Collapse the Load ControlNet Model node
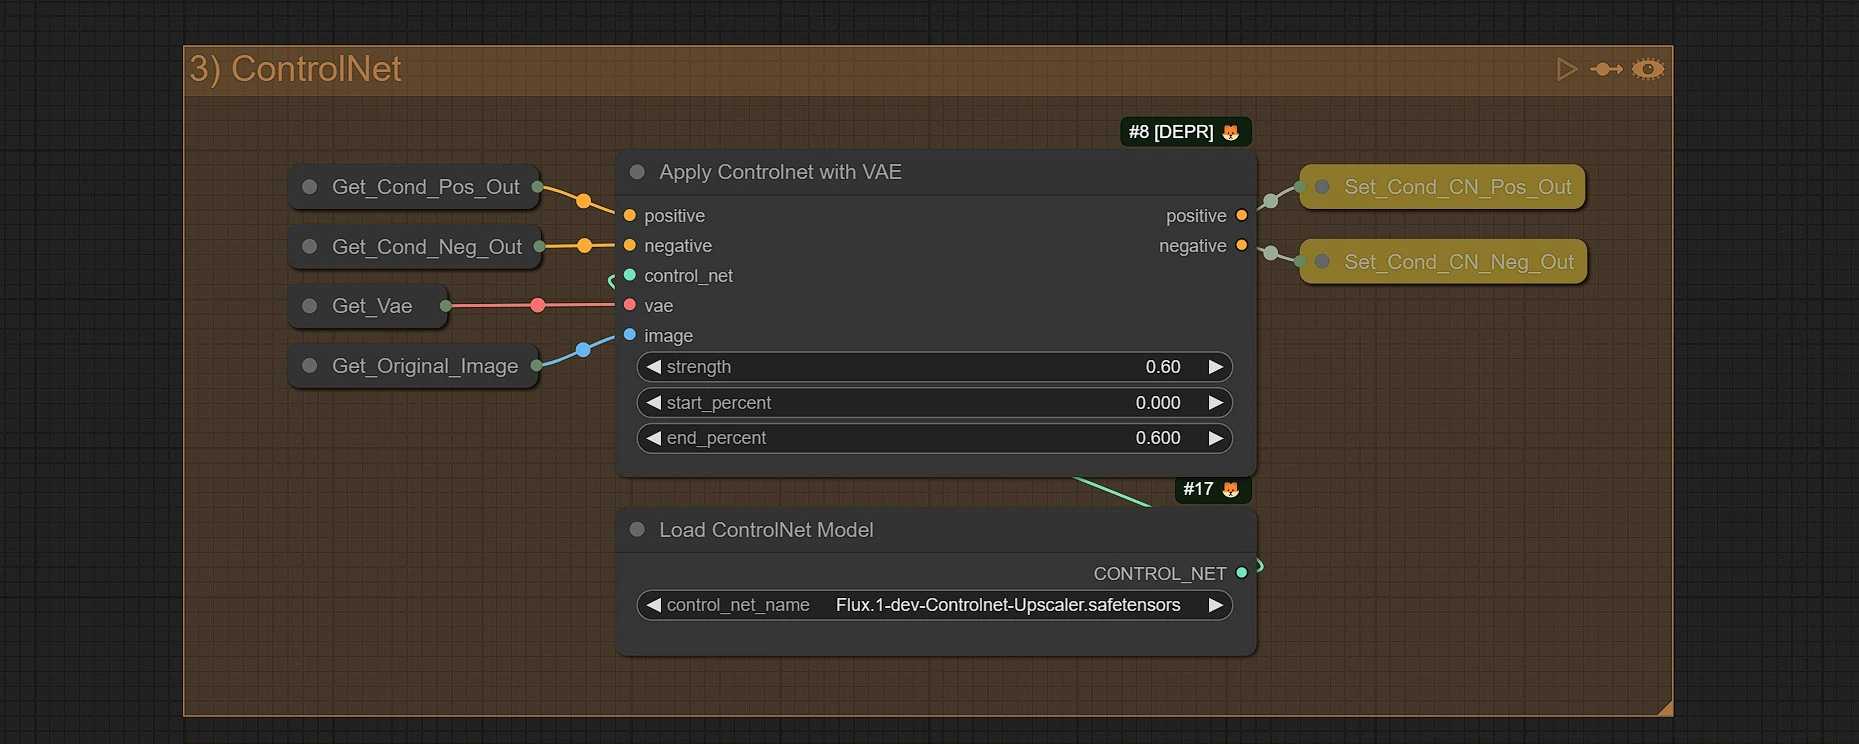 point(637,530)
